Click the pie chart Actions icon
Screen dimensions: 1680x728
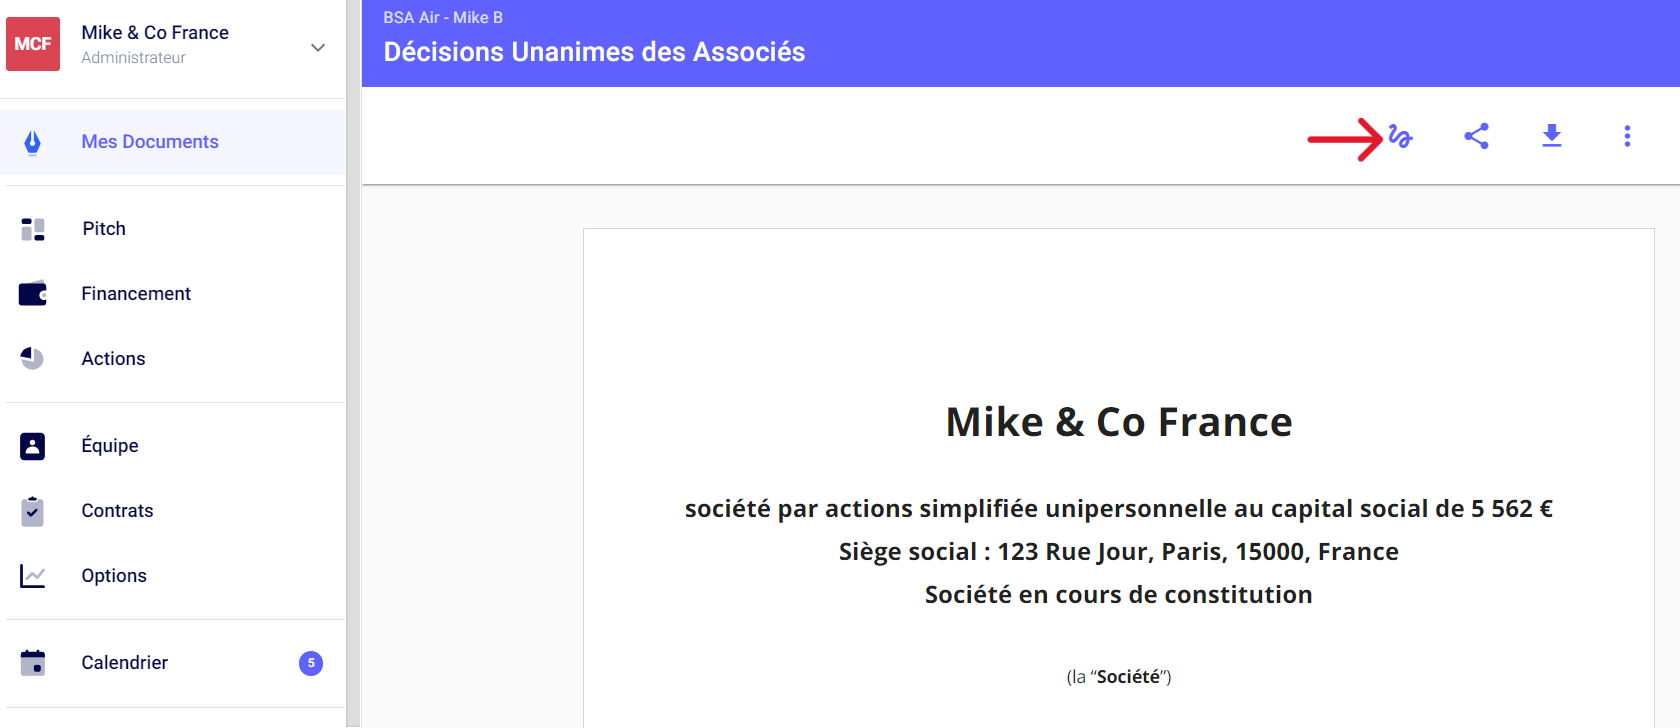pyautogui.click(x=33, y=359)
